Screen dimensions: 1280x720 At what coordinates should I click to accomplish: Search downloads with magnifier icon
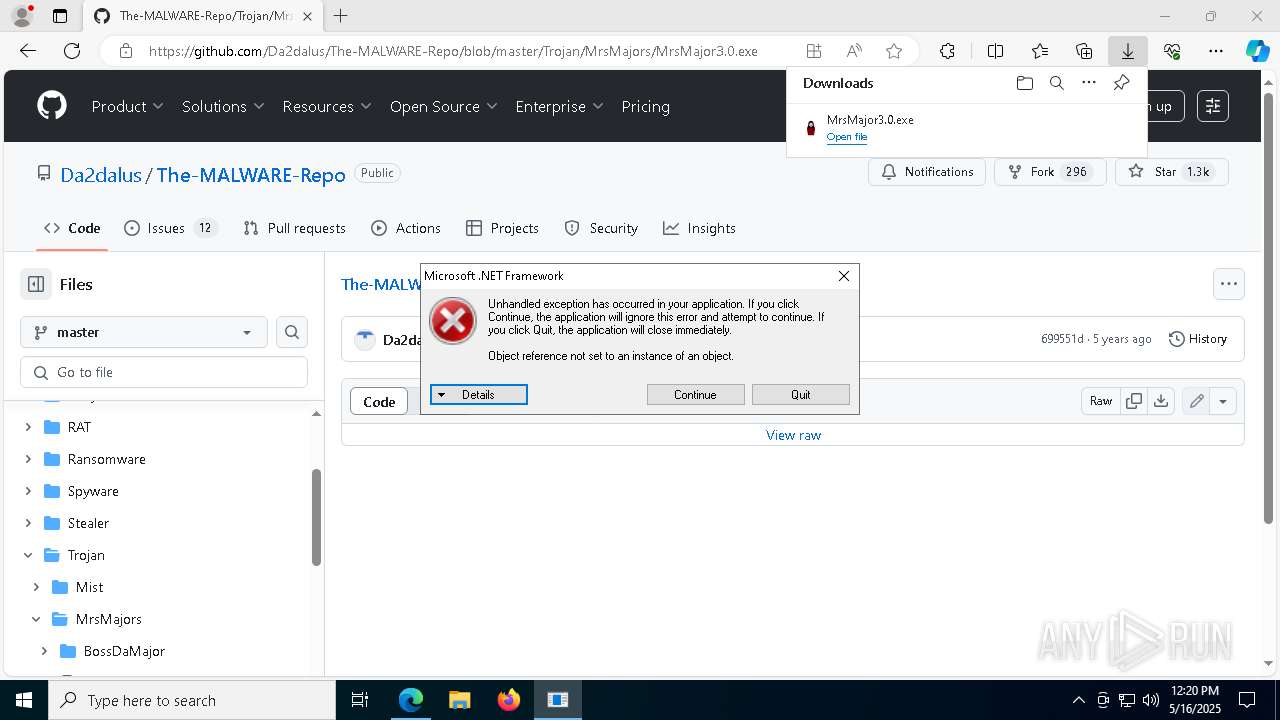tap(1056, 83)
